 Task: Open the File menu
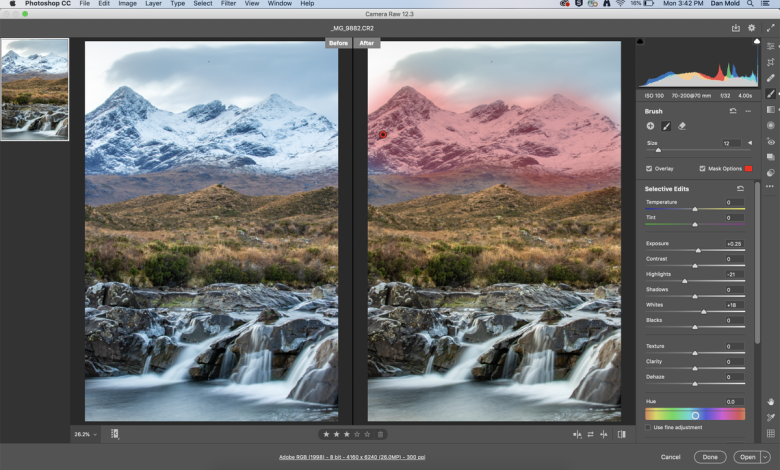coord(85,3)
